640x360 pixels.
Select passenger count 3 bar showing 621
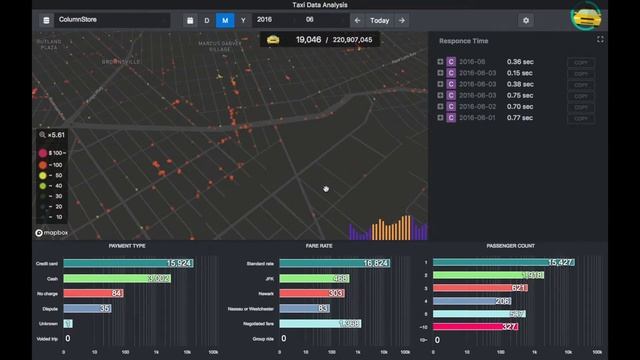pyautogui.click(x=480, y=288)
